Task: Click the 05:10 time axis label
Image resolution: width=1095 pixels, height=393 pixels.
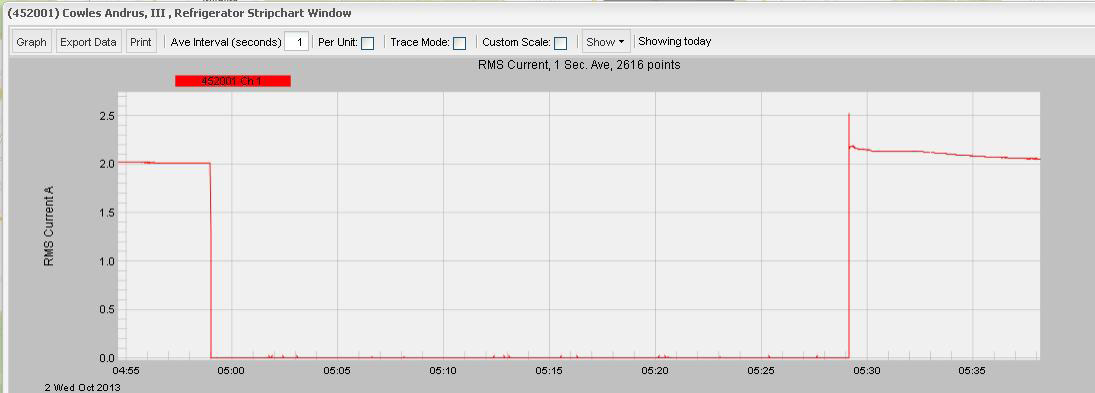Action: tap(443, 371)
